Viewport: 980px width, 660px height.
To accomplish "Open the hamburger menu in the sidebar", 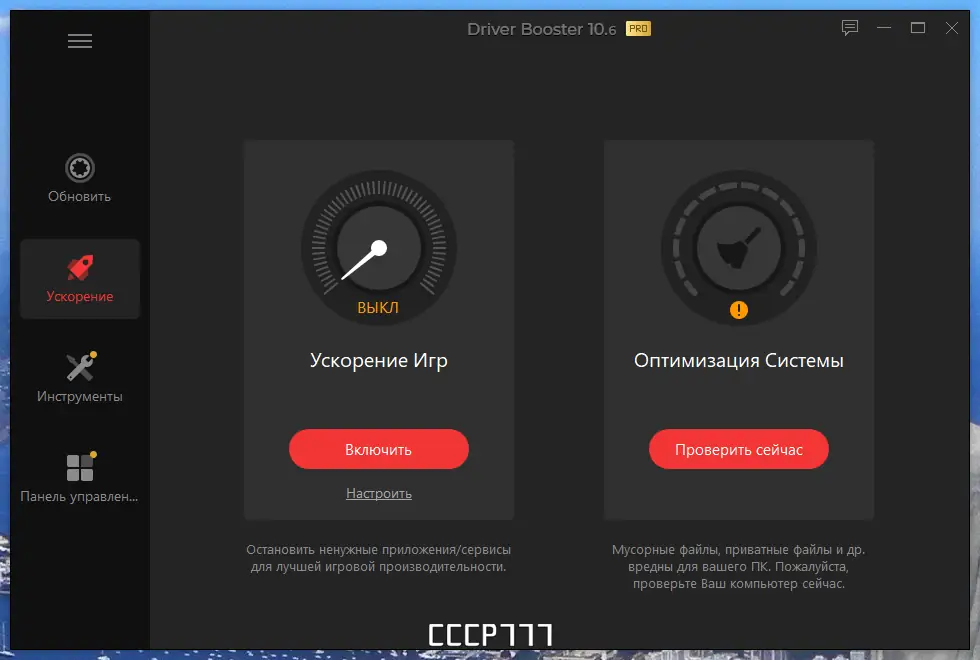I will pos(80,41).
